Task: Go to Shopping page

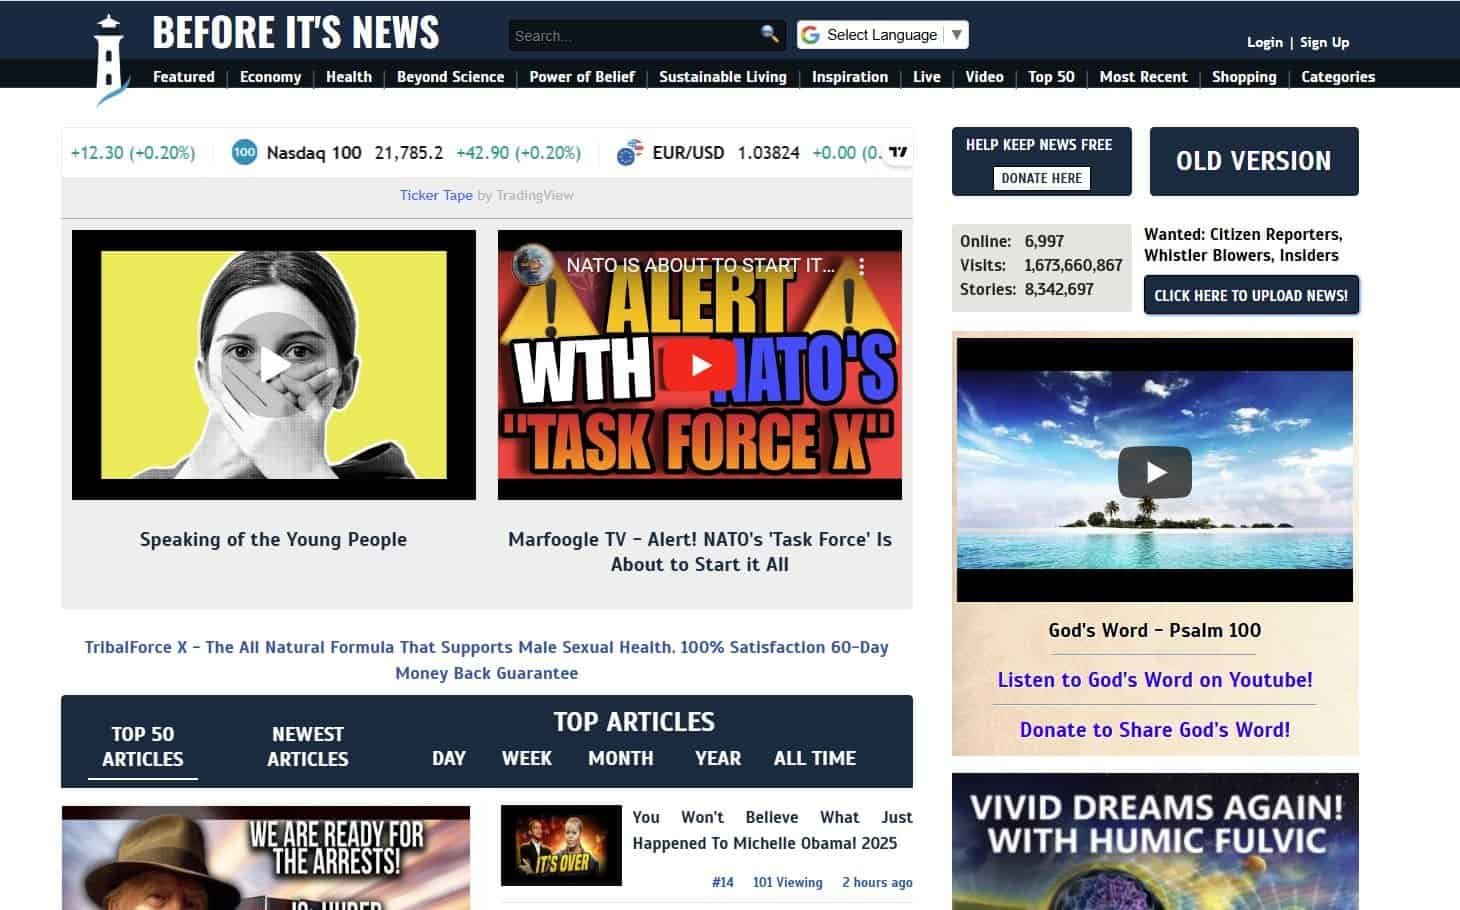Action: point(1244,77)
